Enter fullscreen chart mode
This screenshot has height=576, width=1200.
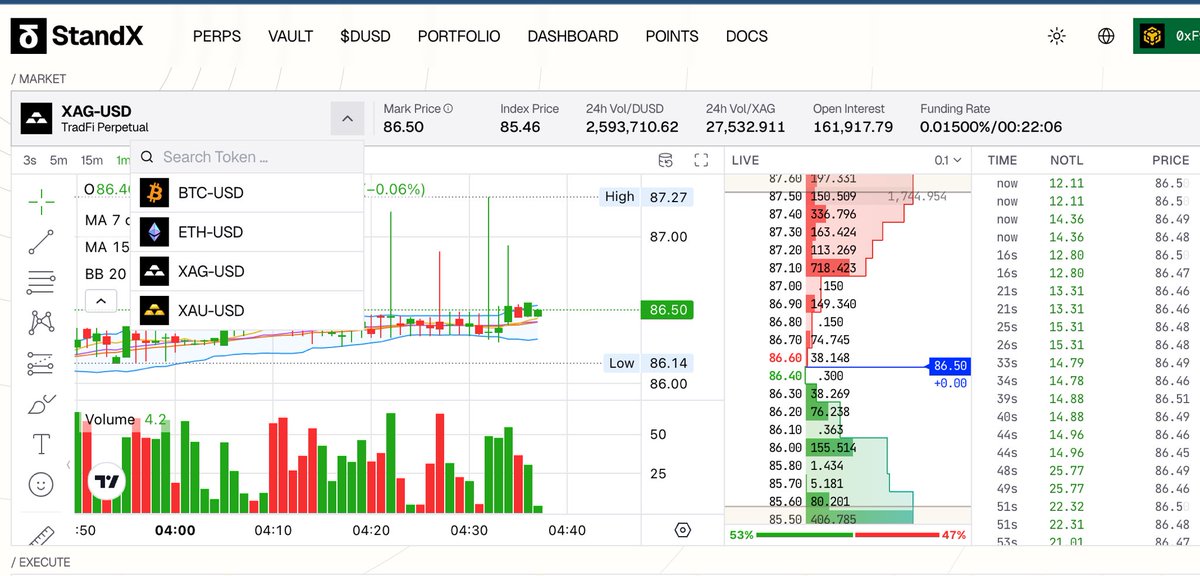click(701, 160)
